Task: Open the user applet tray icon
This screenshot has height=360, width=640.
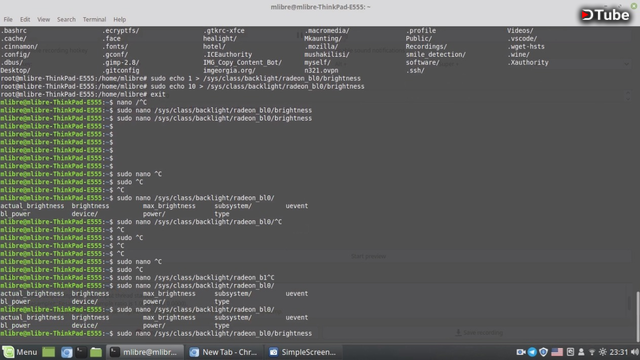Action: click(581, 352)
